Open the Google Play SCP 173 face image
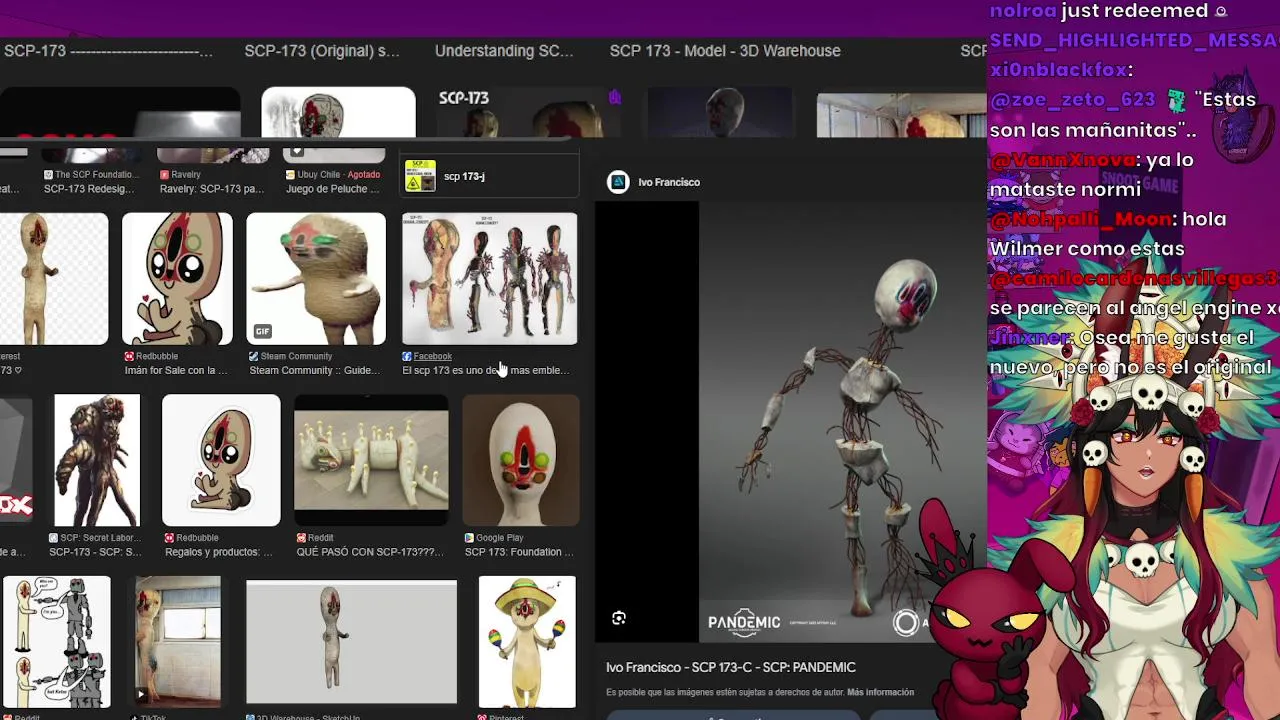Viewport: 1280px width, 720px height. coord(521,460)
